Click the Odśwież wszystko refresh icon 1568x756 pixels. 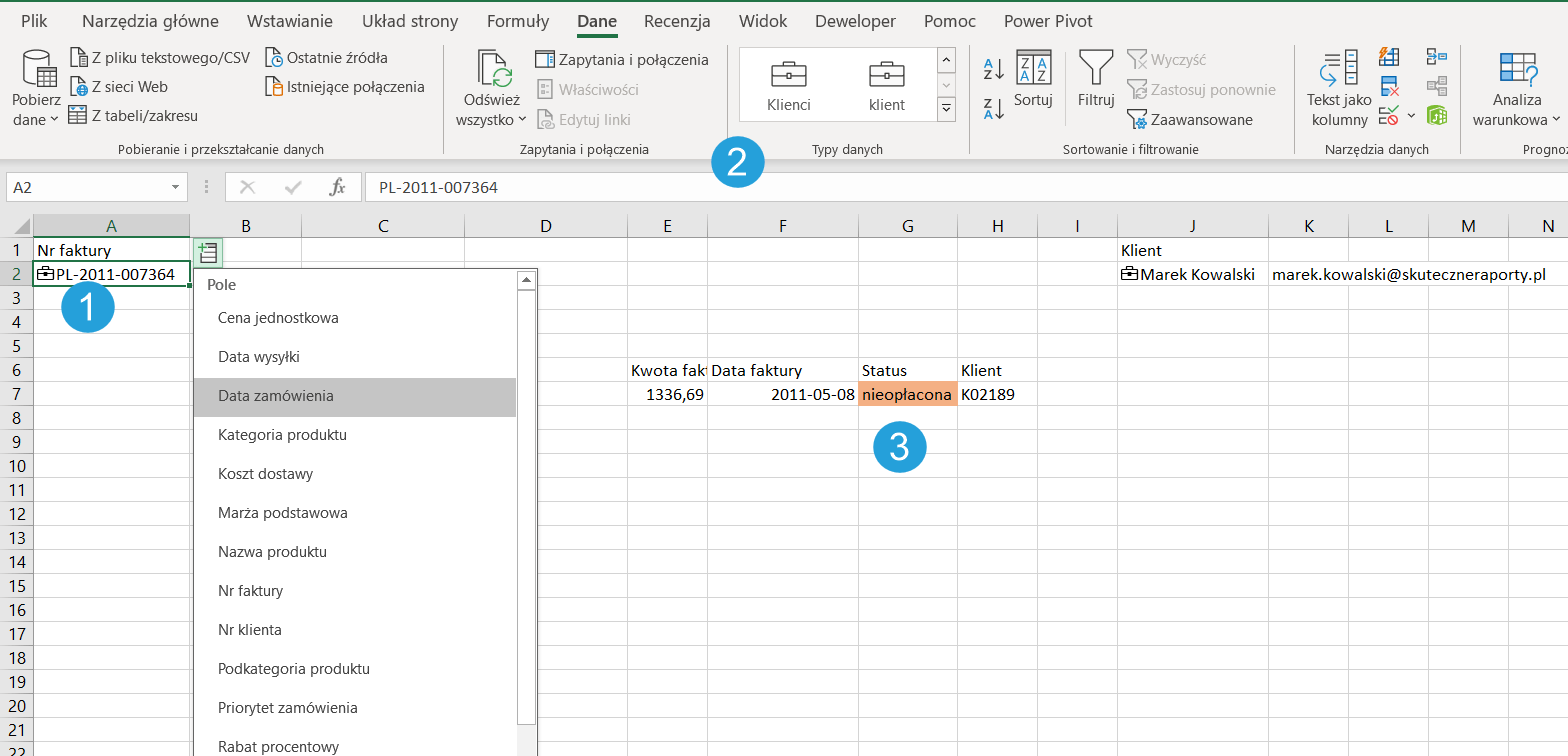click(x=494, y=70)
